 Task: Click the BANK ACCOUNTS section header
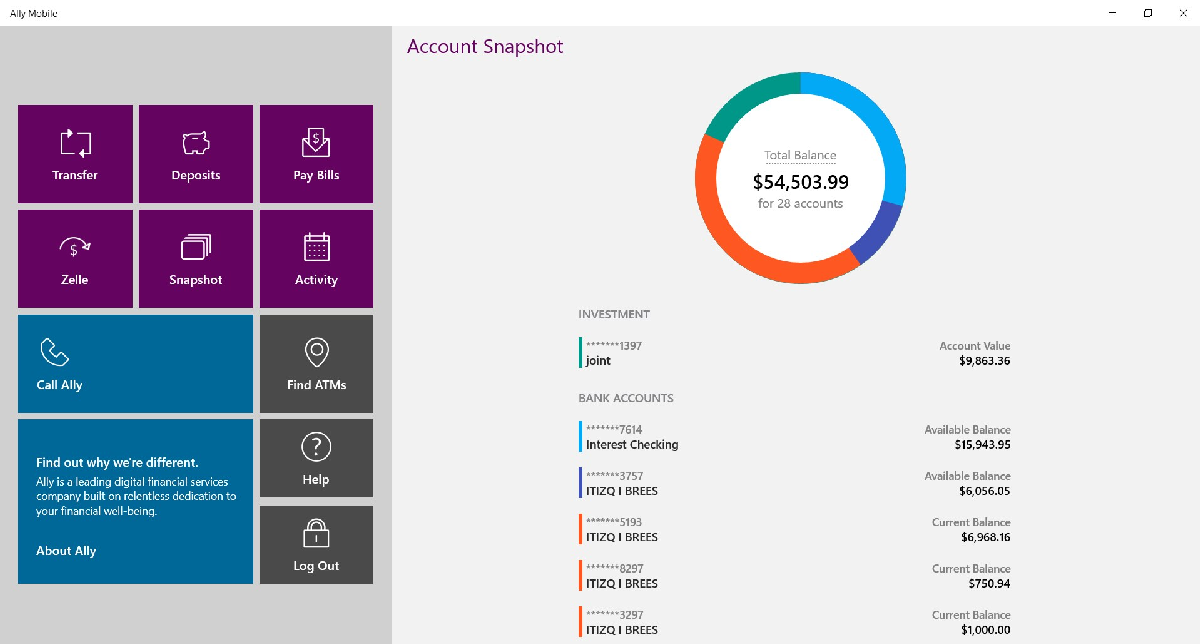pos(626,398)
